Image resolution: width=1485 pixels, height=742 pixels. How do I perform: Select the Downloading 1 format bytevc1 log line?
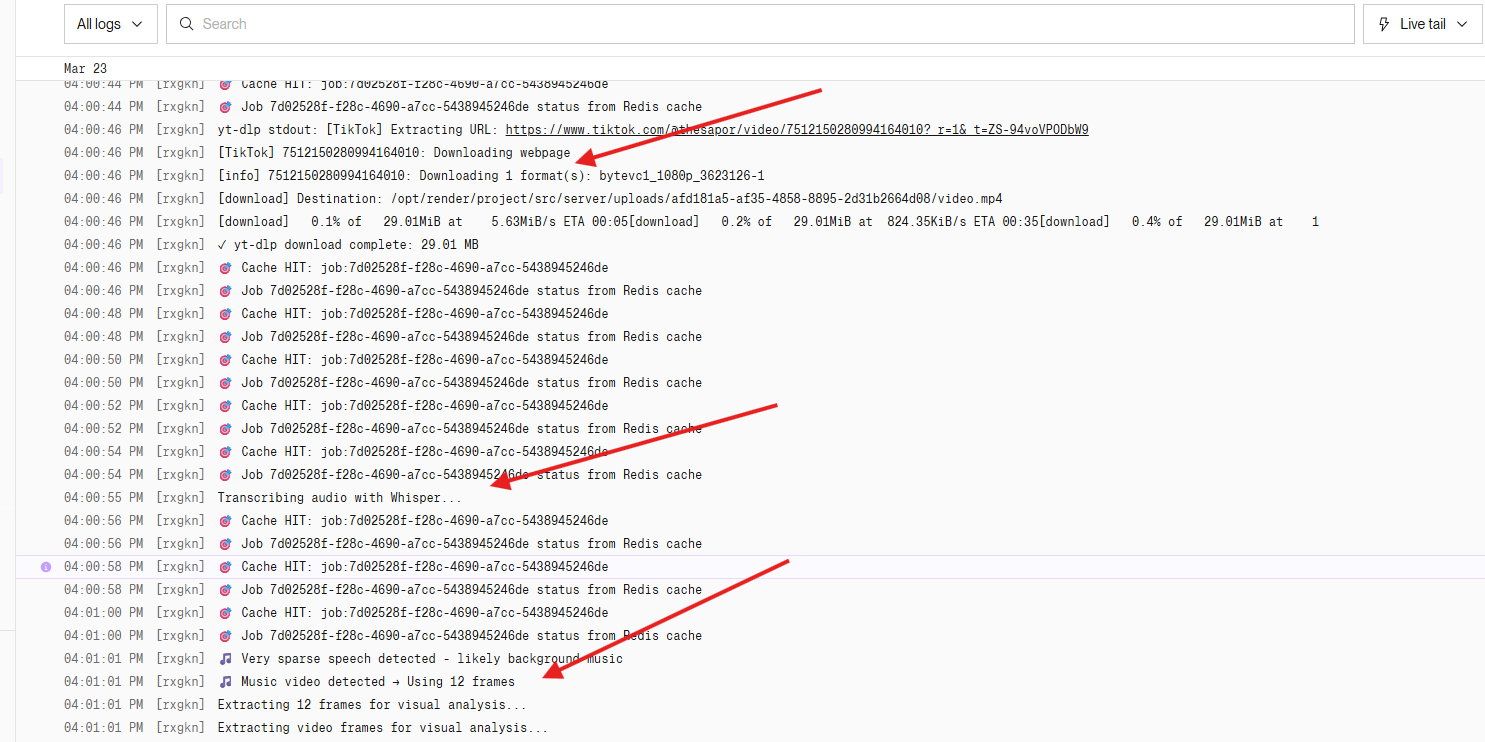click(x=400, y=175)
